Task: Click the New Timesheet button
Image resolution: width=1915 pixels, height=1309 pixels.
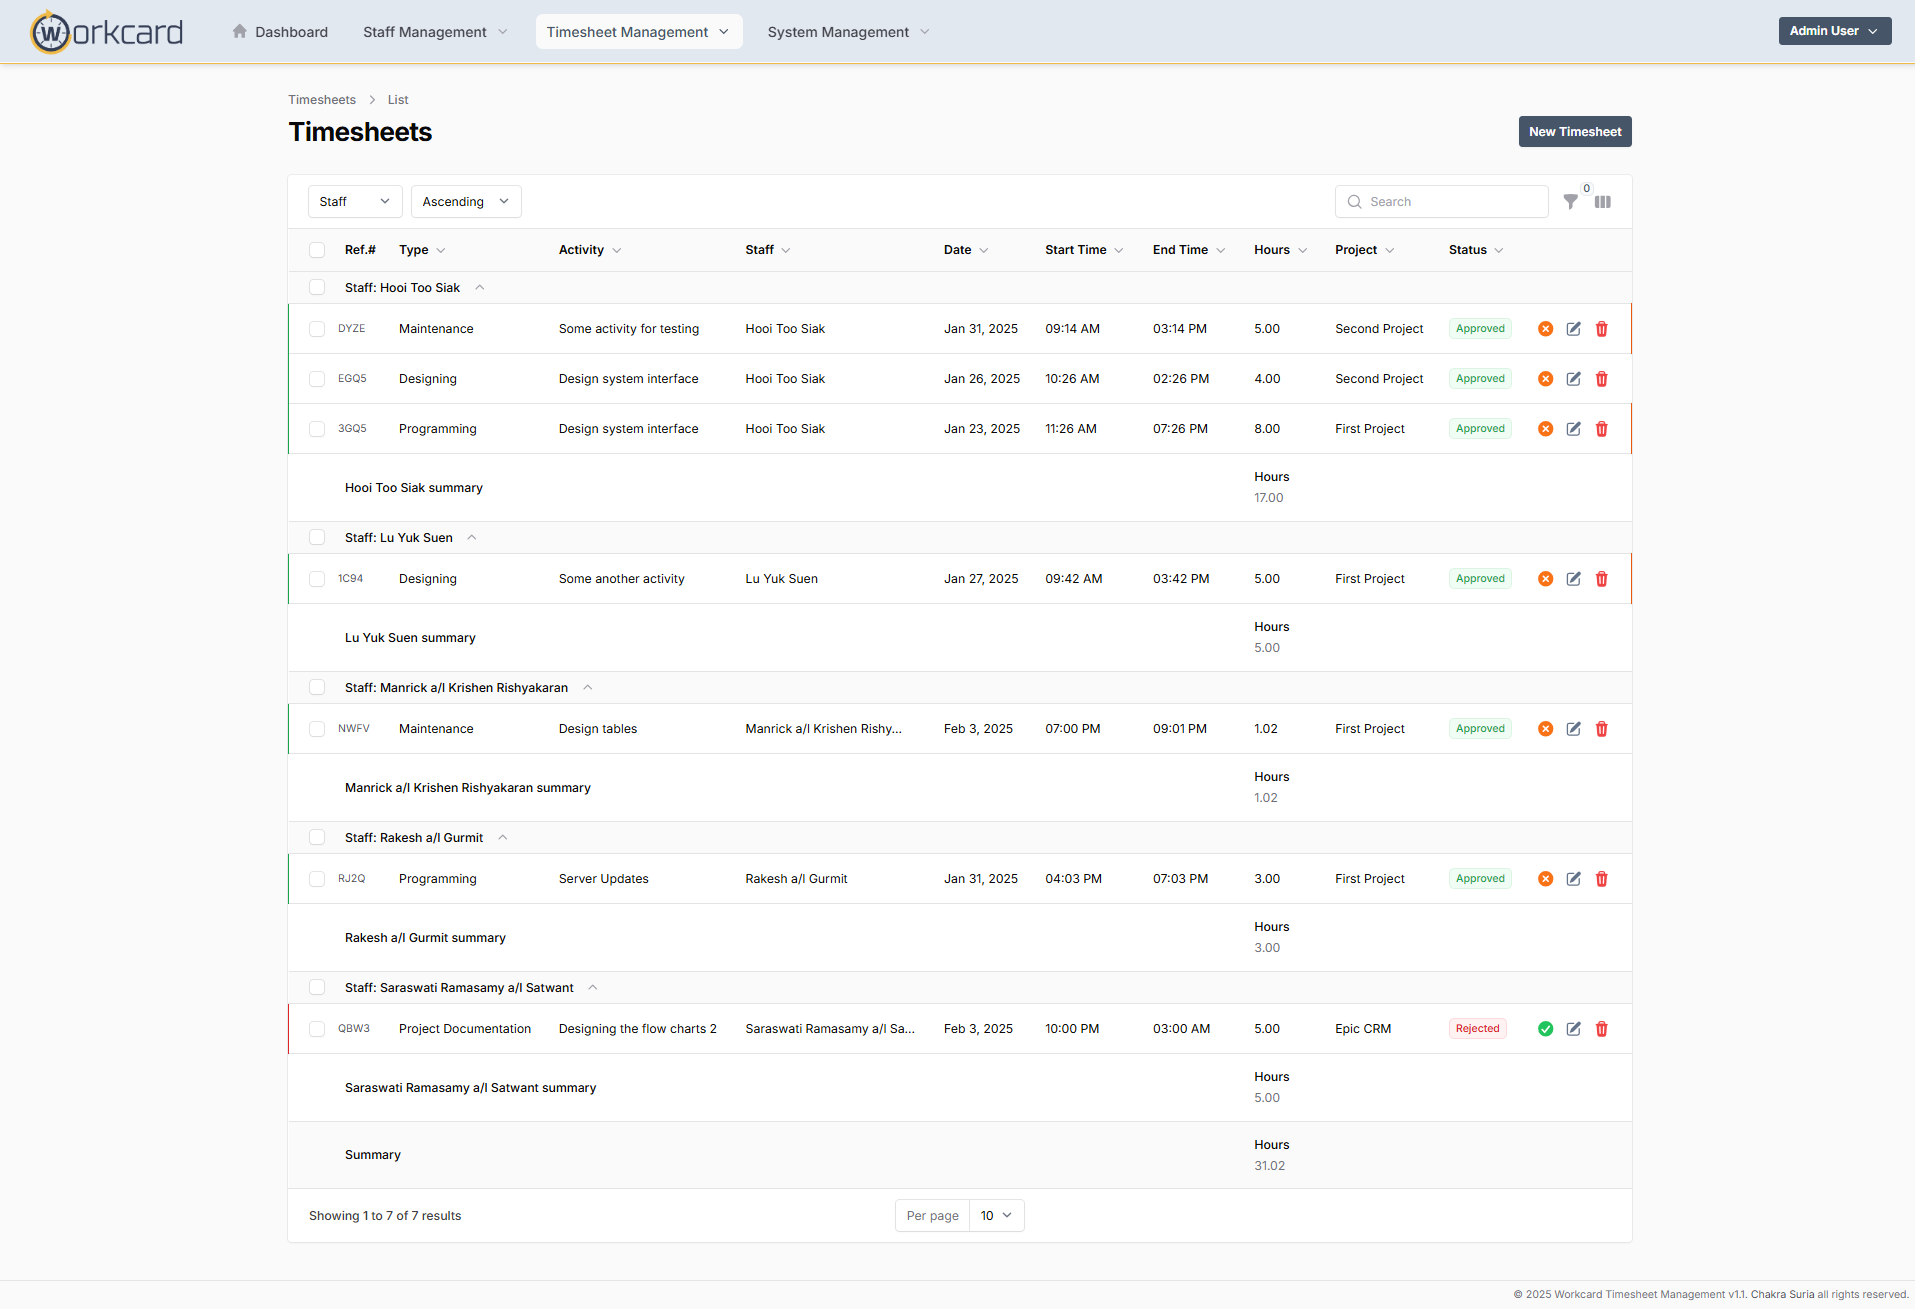Action: [x=1574, y=132]
